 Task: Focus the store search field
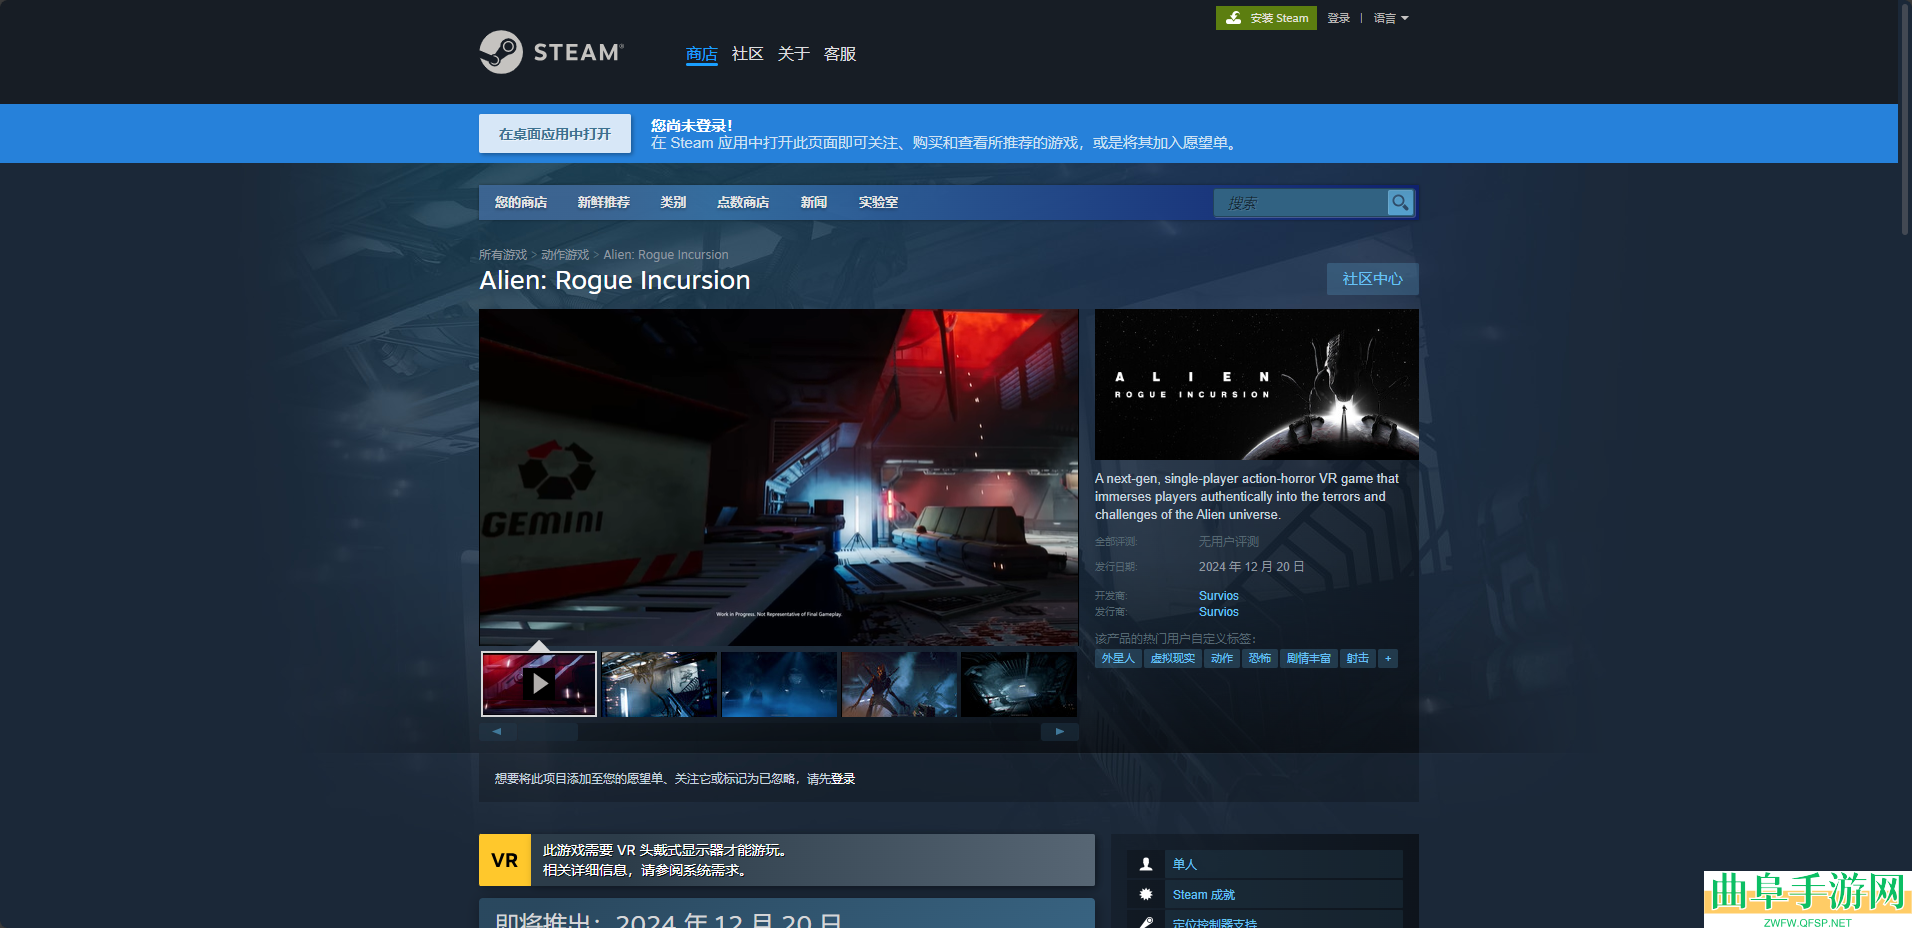point(1300,202)
